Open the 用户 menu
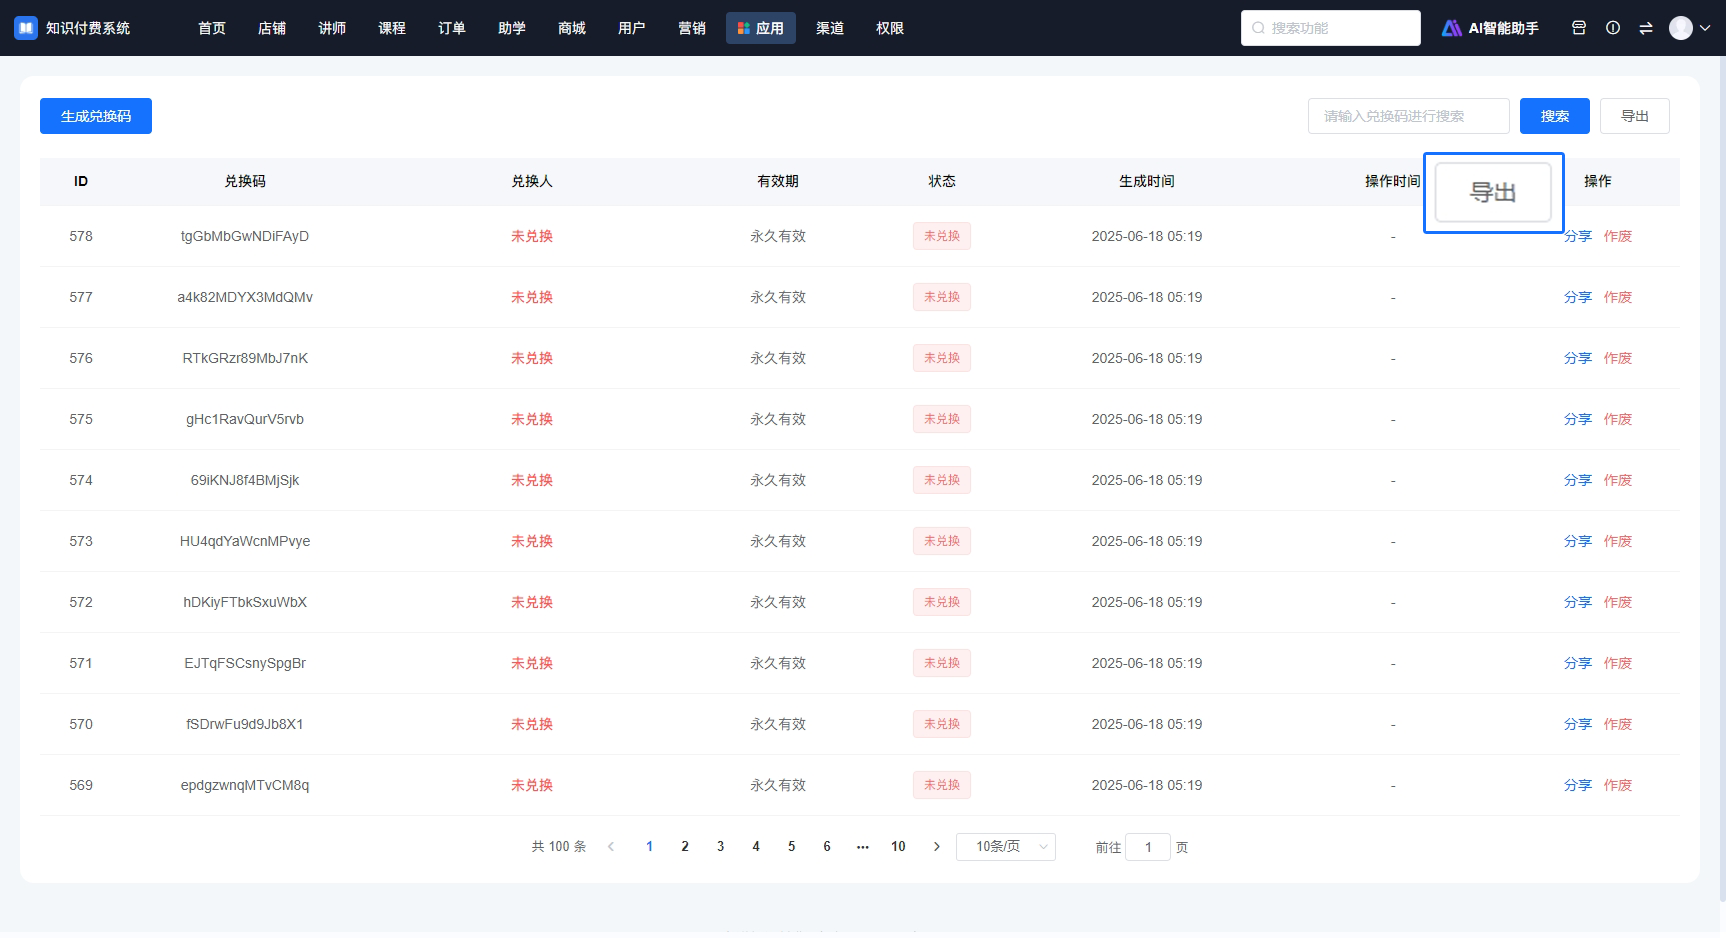 tap(632, 28)
